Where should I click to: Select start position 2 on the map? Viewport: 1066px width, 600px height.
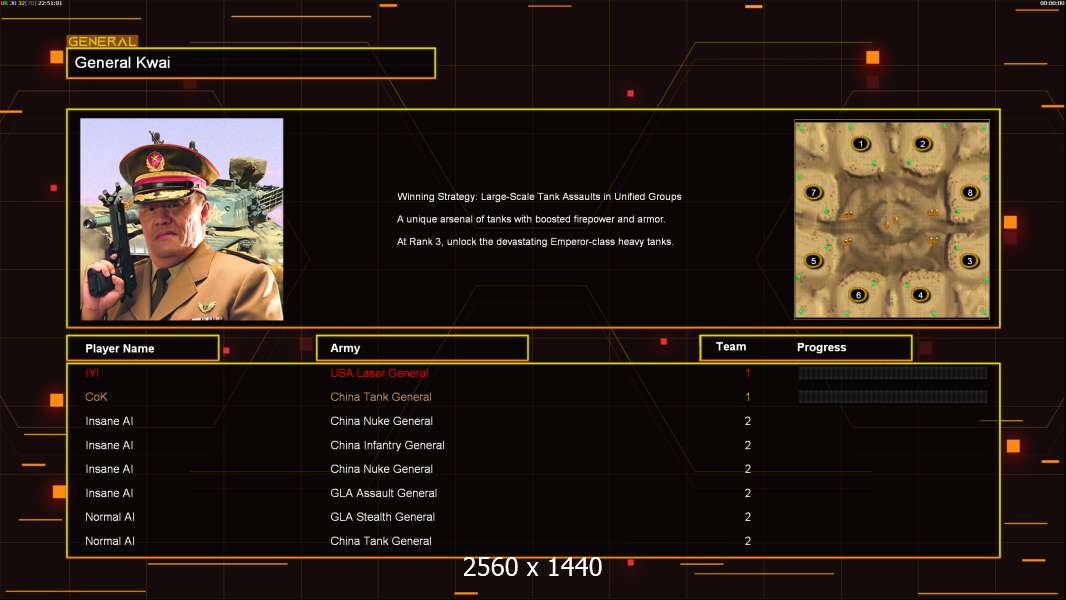pos(922,144)
